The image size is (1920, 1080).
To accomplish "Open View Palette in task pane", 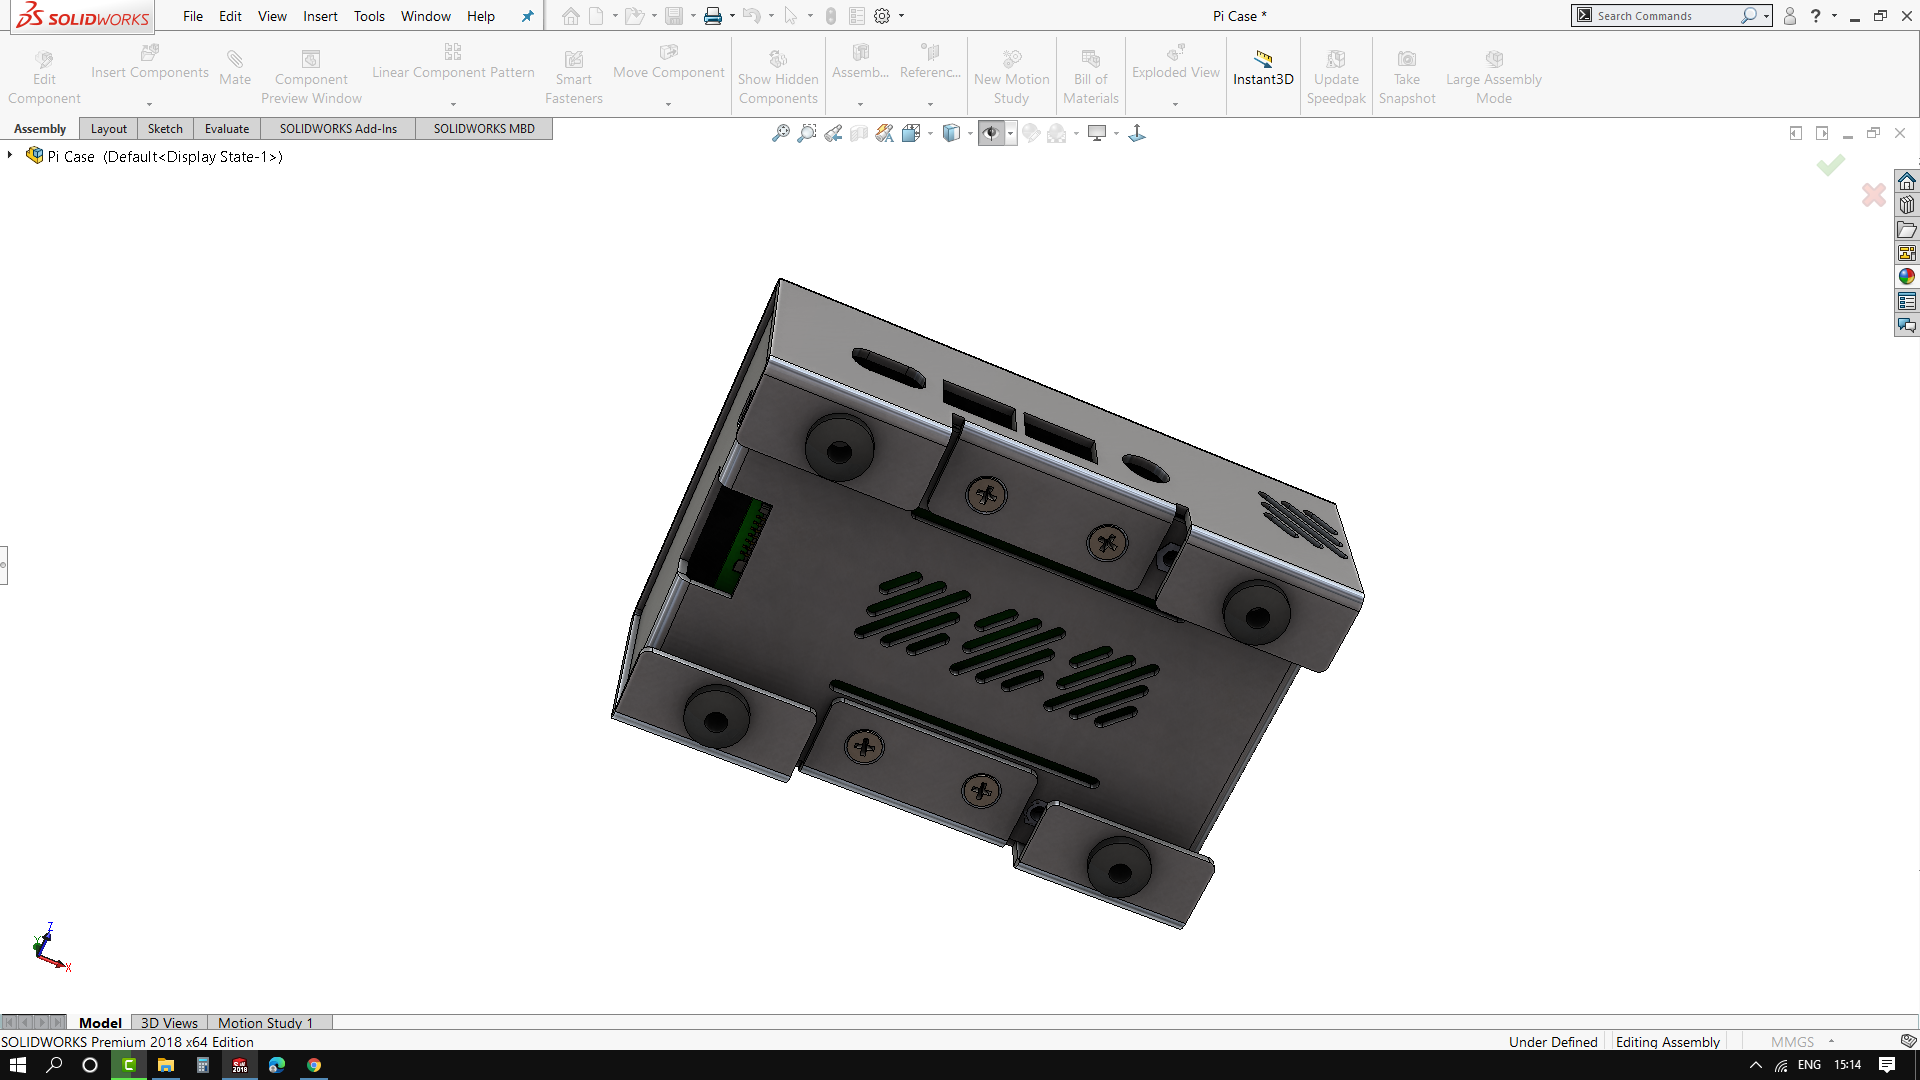I will tap(1907, 253).
